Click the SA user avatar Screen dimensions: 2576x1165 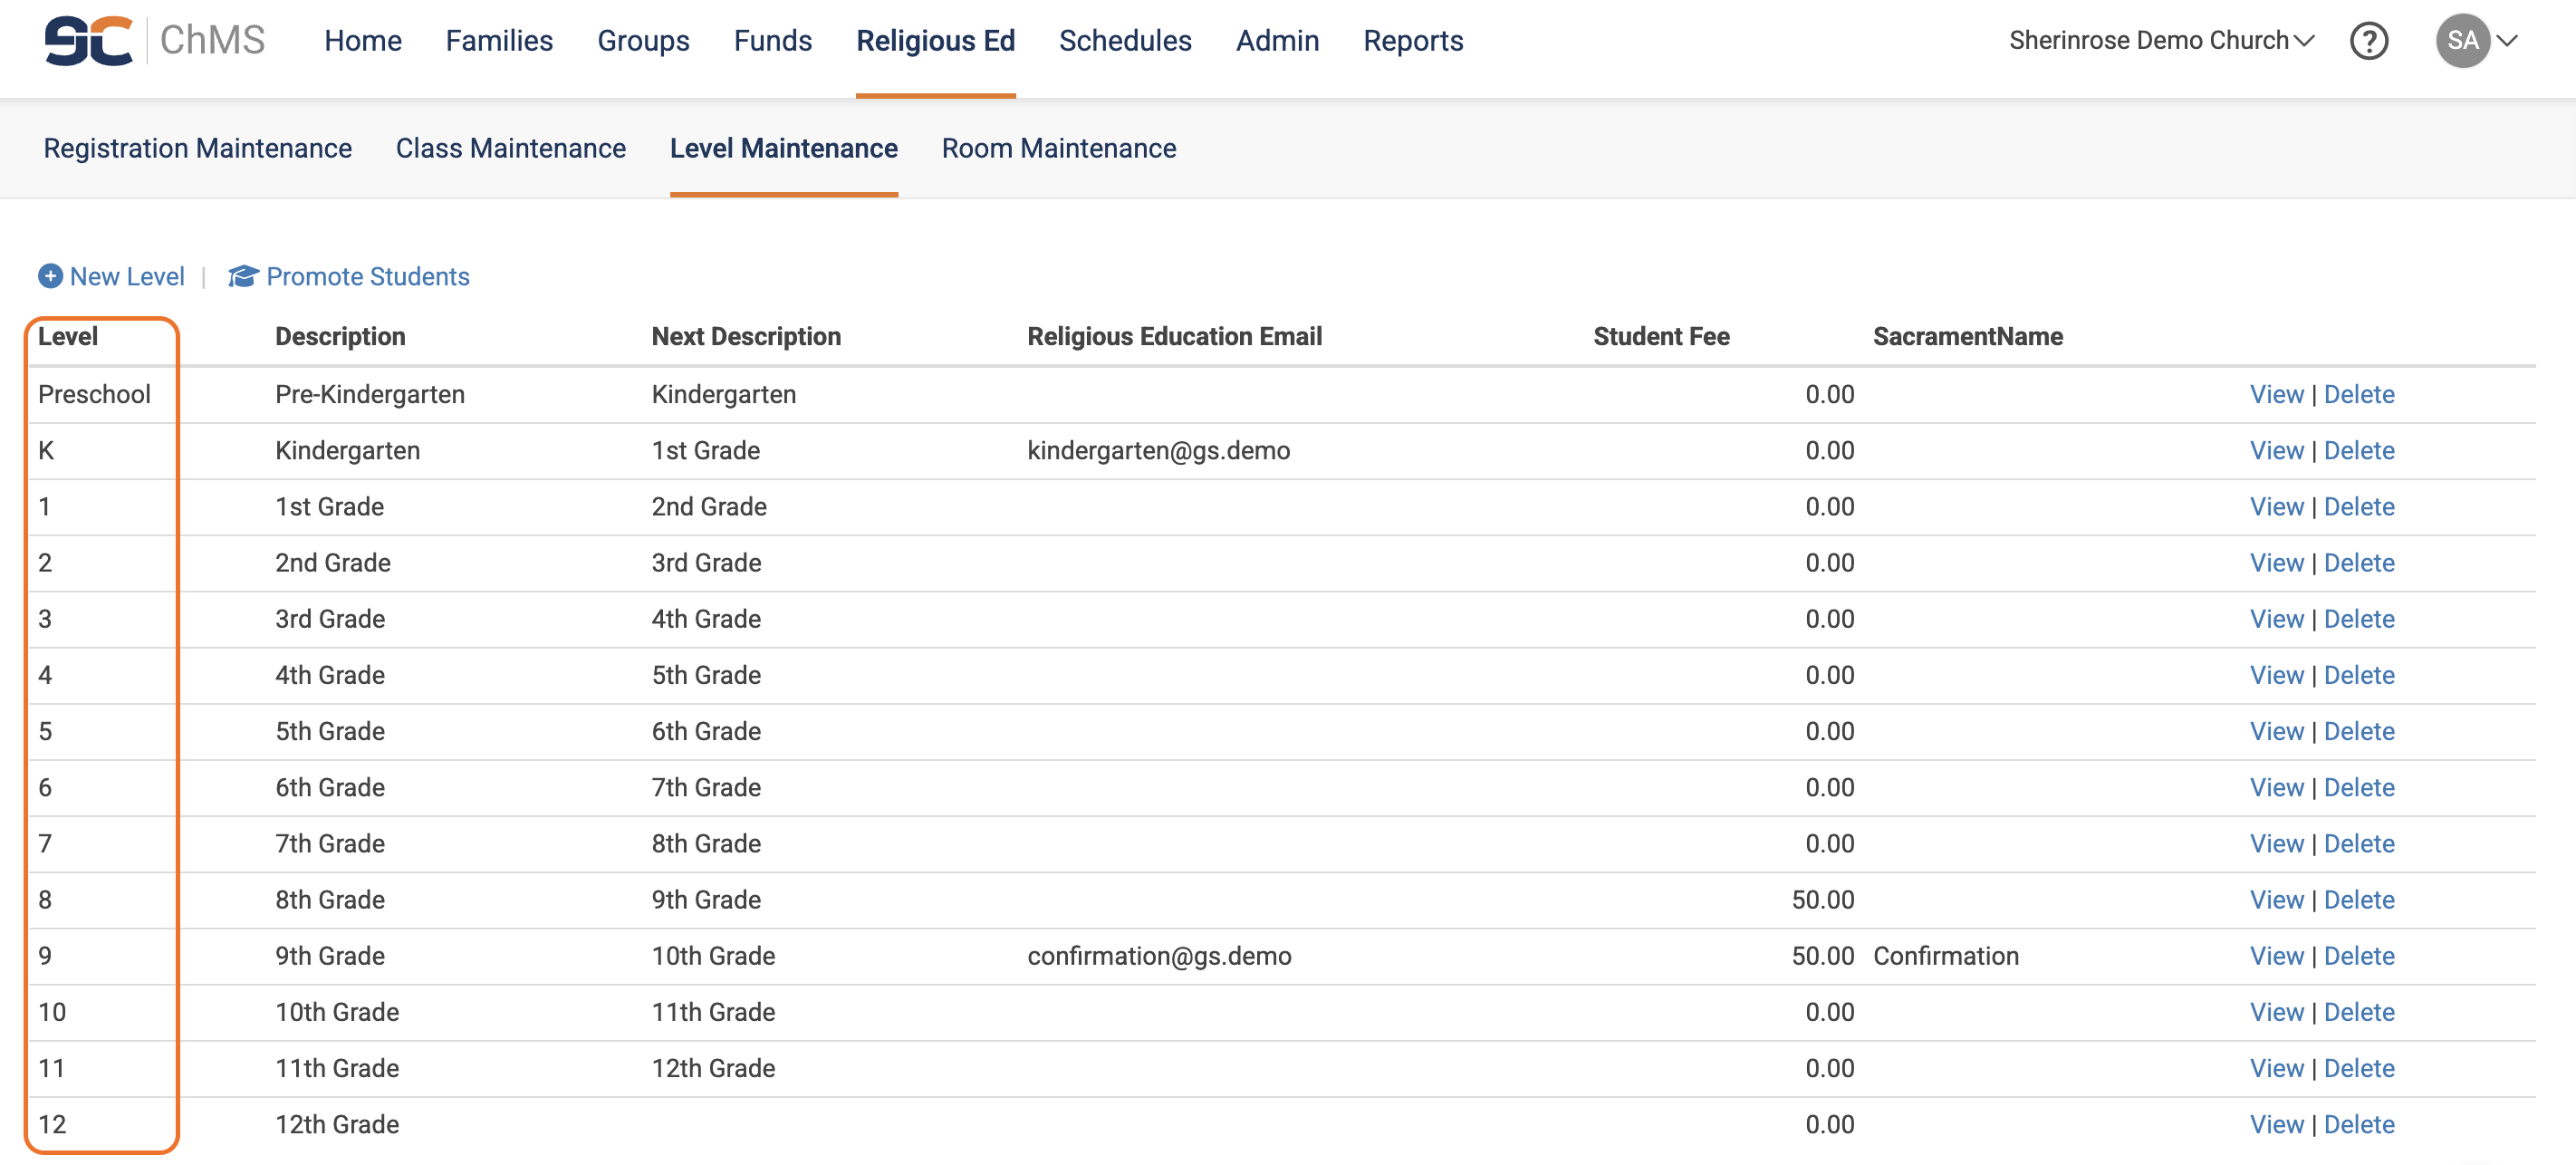2461,41
